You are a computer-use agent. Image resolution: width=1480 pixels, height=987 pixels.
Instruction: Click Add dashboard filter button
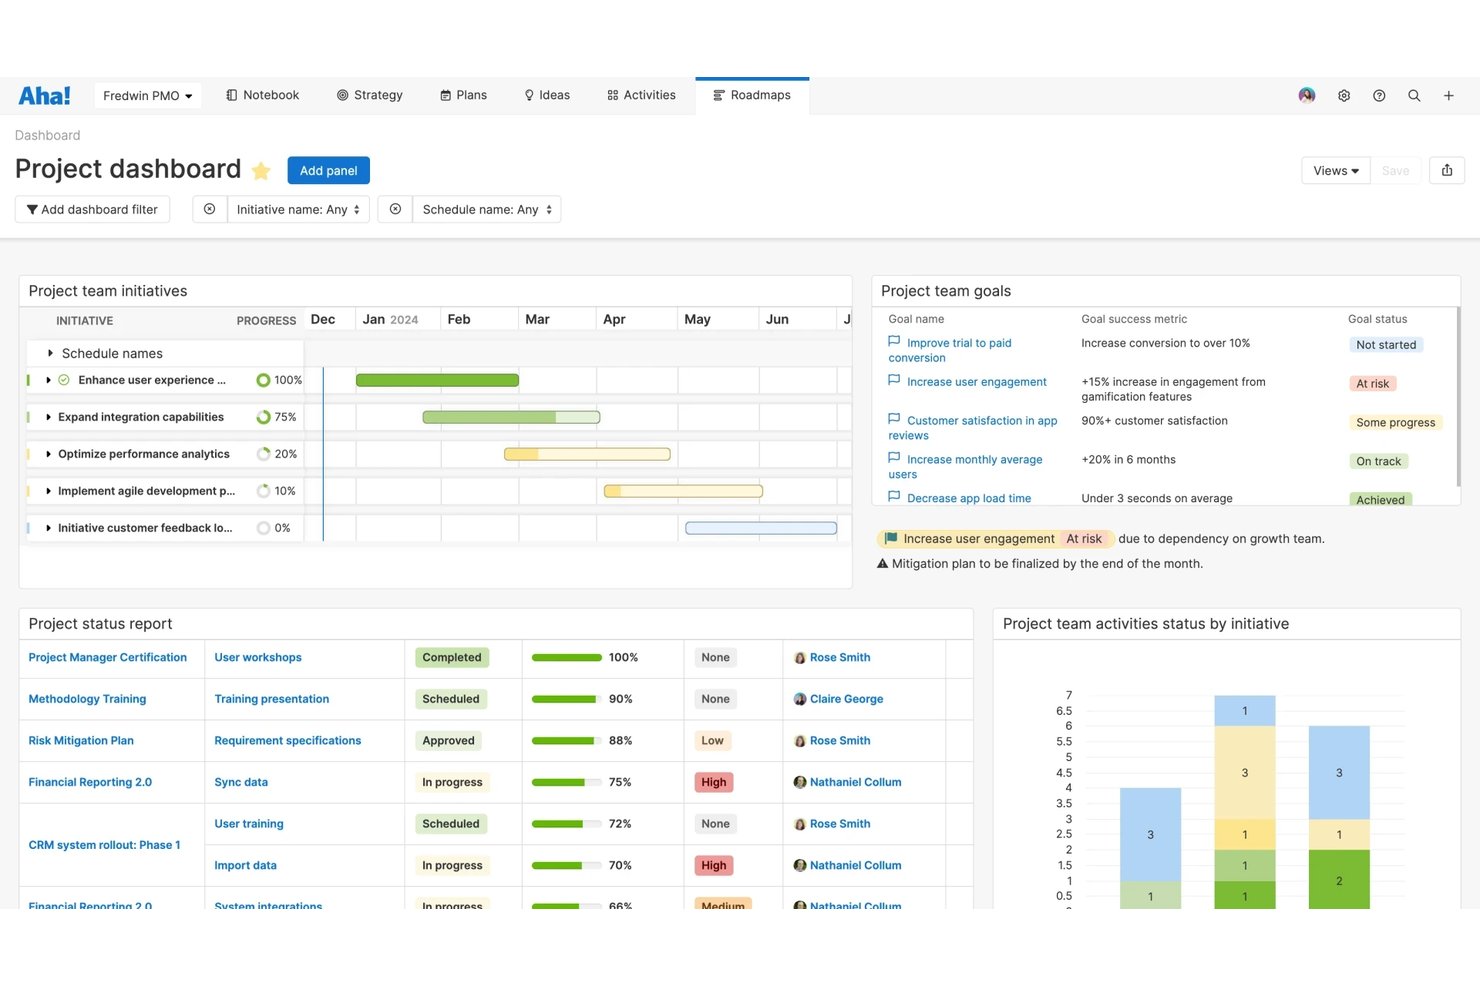pos(92,210)
